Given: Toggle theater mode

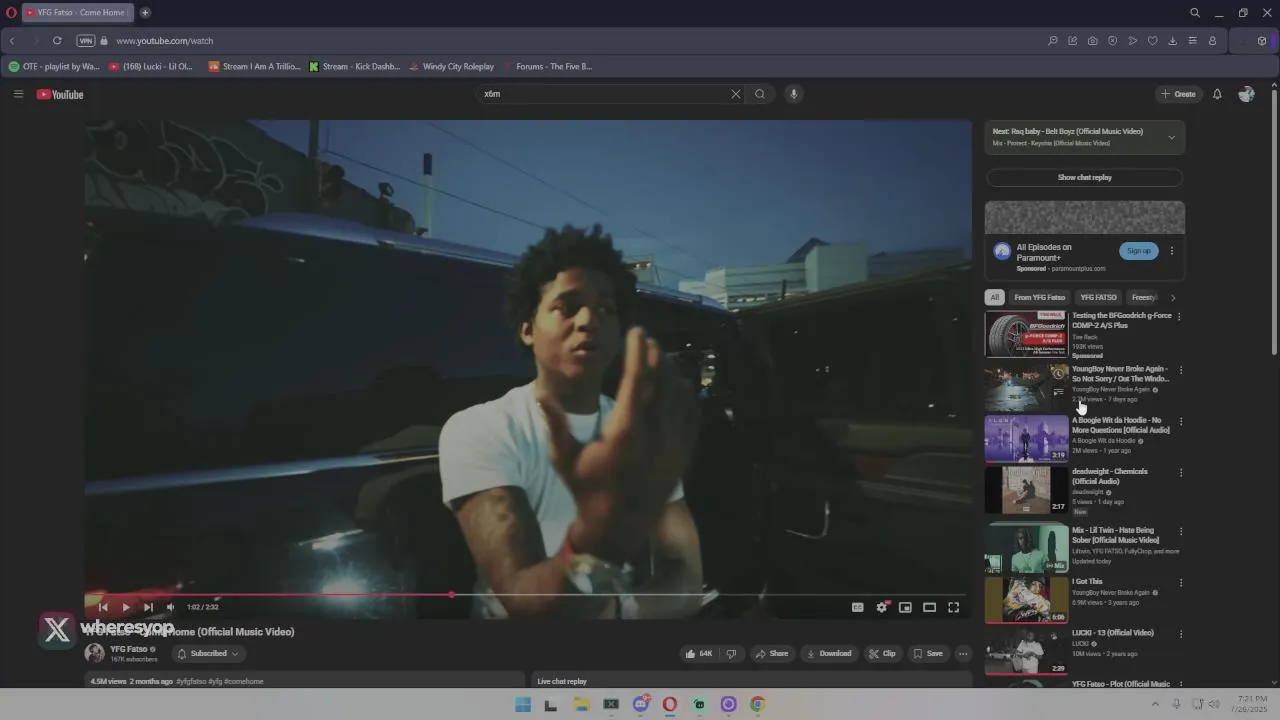Looking at the screenshot, I should pos(929,607).
